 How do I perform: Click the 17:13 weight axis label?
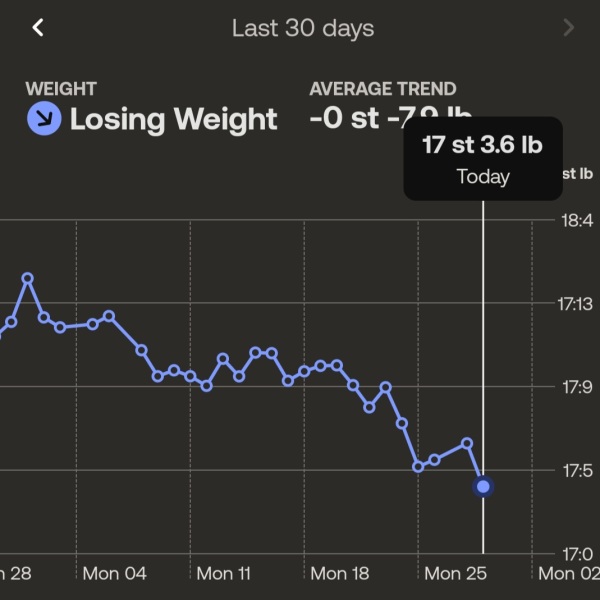[x=576, y=303]
